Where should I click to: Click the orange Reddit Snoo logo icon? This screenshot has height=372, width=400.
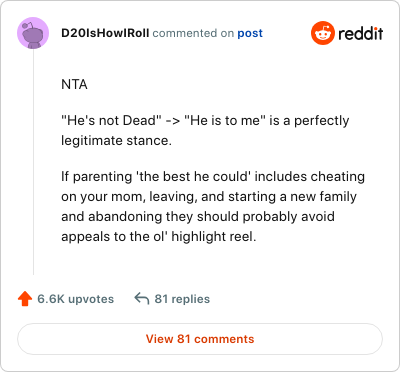323,33
